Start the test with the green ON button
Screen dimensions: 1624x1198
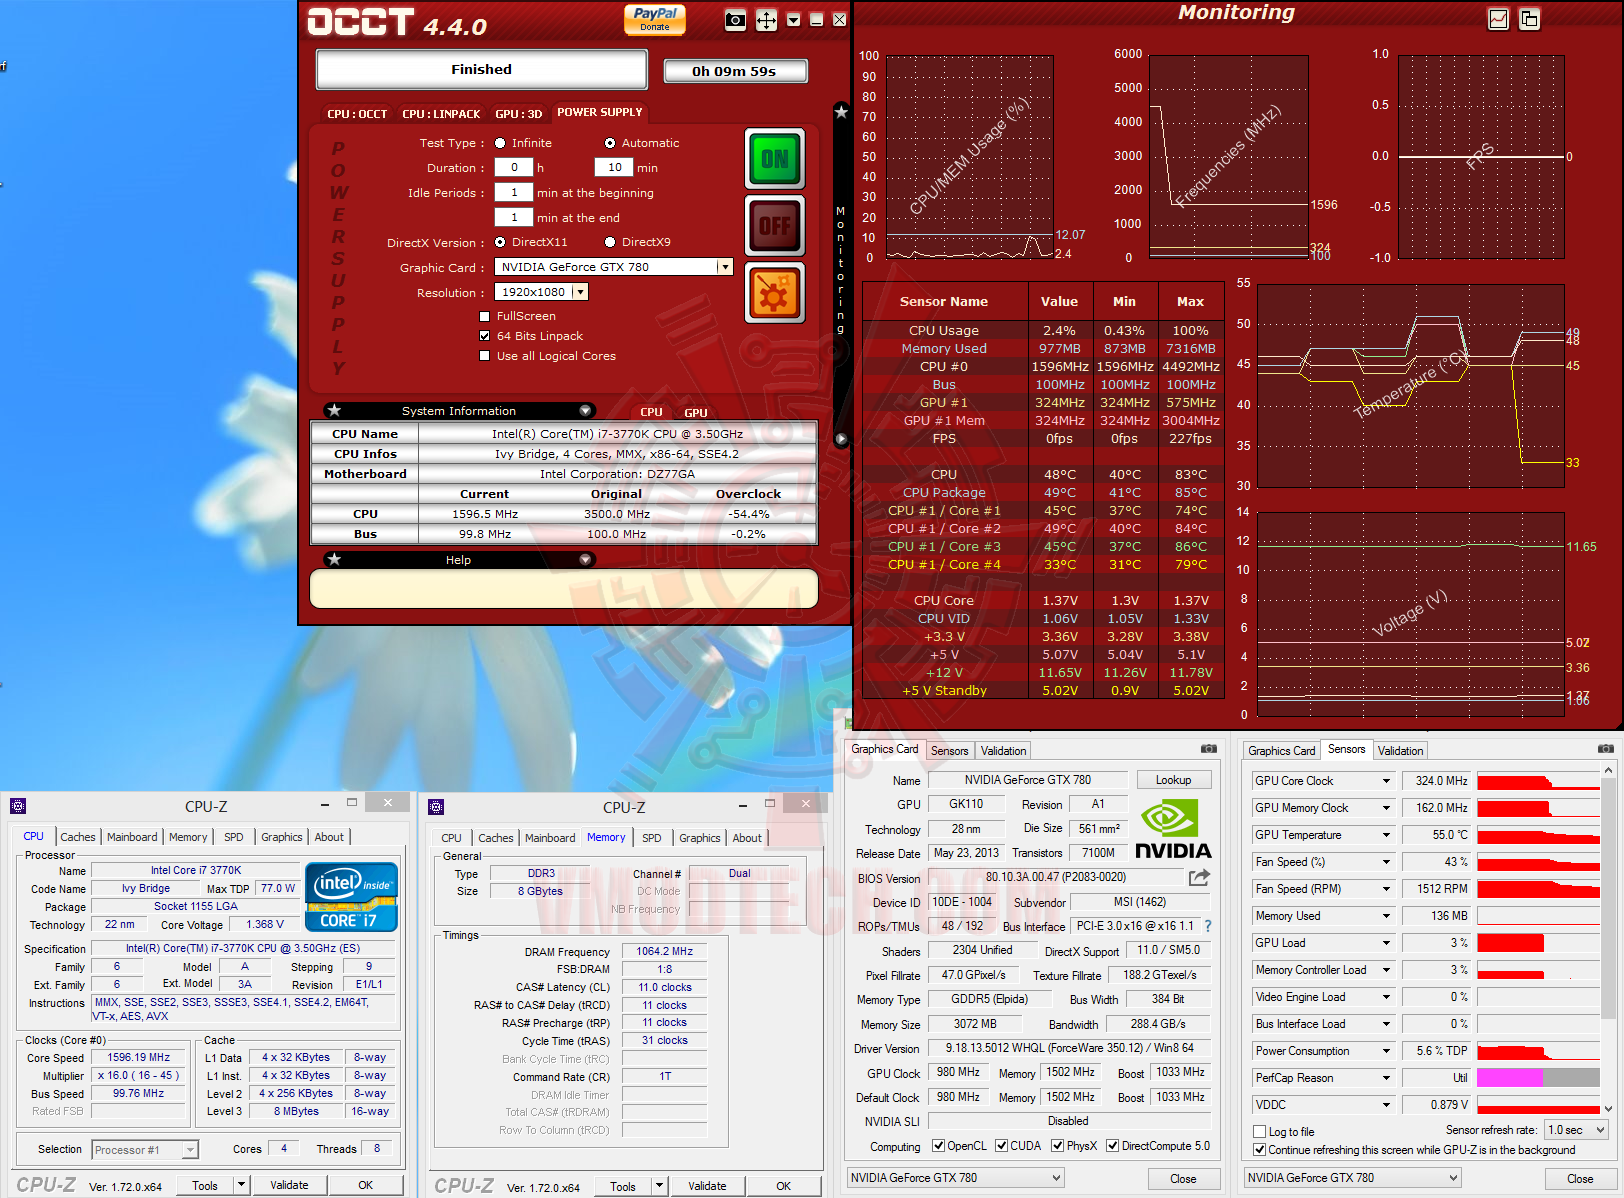point(775,159)
